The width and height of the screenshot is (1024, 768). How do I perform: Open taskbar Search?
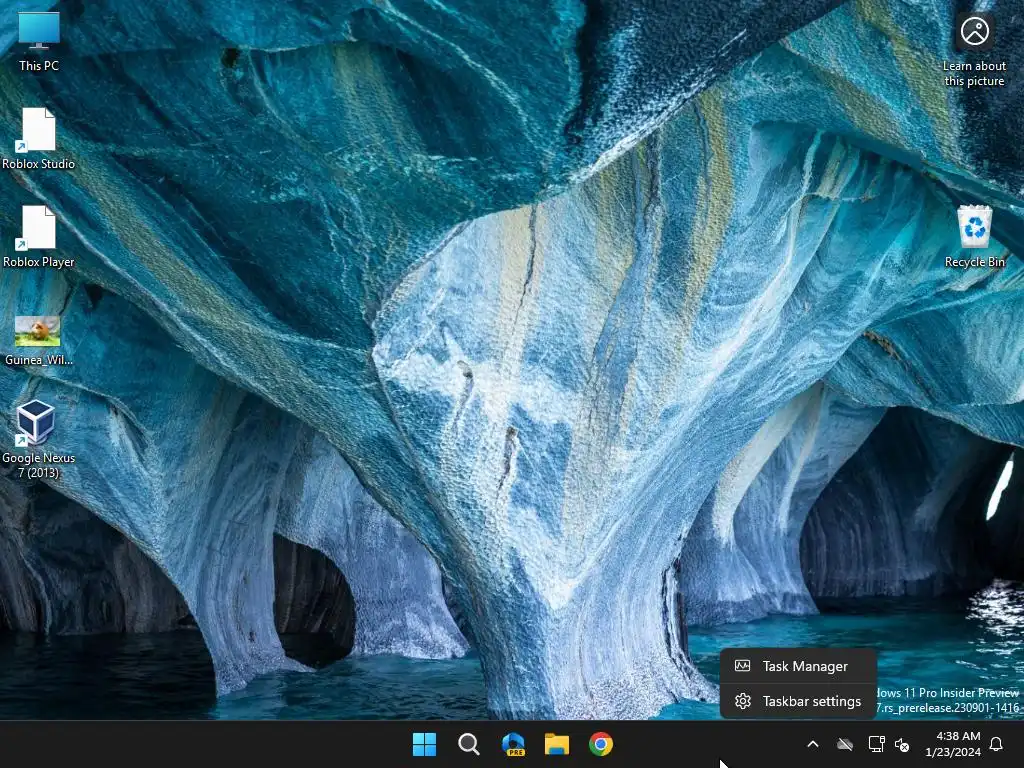[x=469, y=744]
